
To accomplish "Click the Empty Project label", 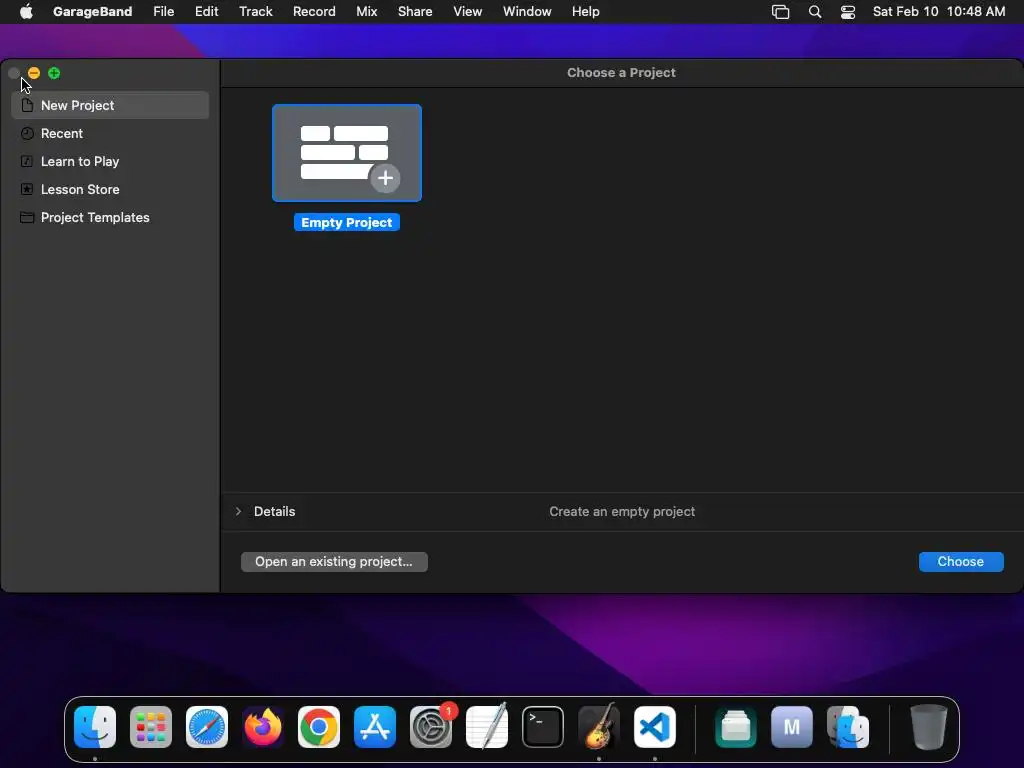I will pos(347,223).
